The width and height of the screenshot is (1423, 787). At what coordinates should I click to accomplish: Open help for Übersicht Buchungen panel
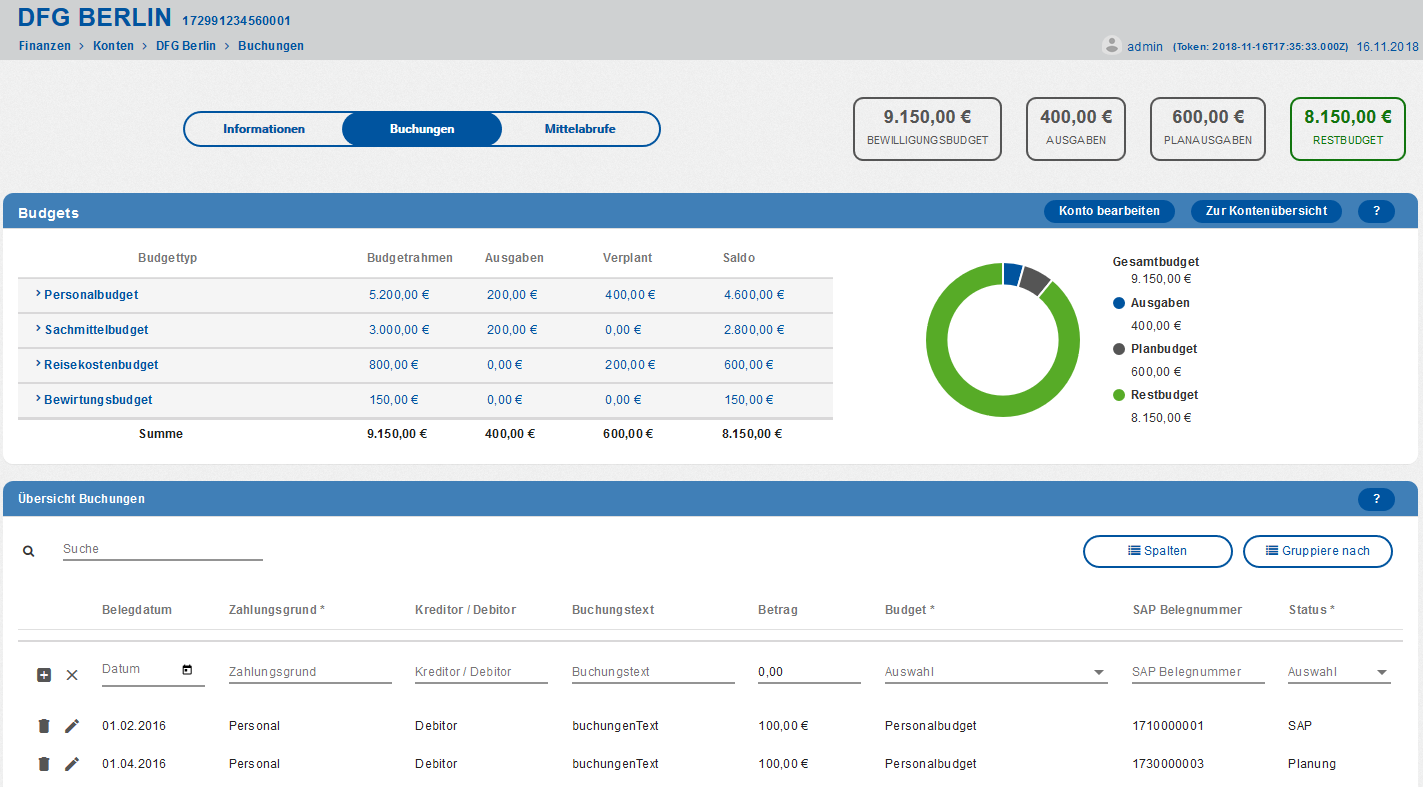click(1376, 499)
